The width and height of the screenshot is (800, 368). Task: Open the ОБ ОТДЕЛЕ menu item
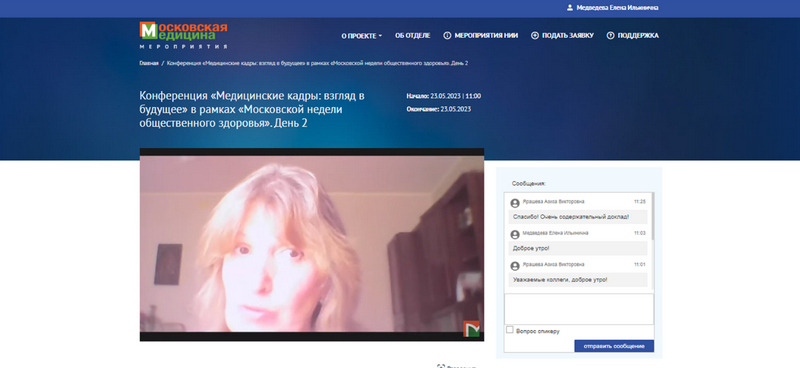[412, 36]
